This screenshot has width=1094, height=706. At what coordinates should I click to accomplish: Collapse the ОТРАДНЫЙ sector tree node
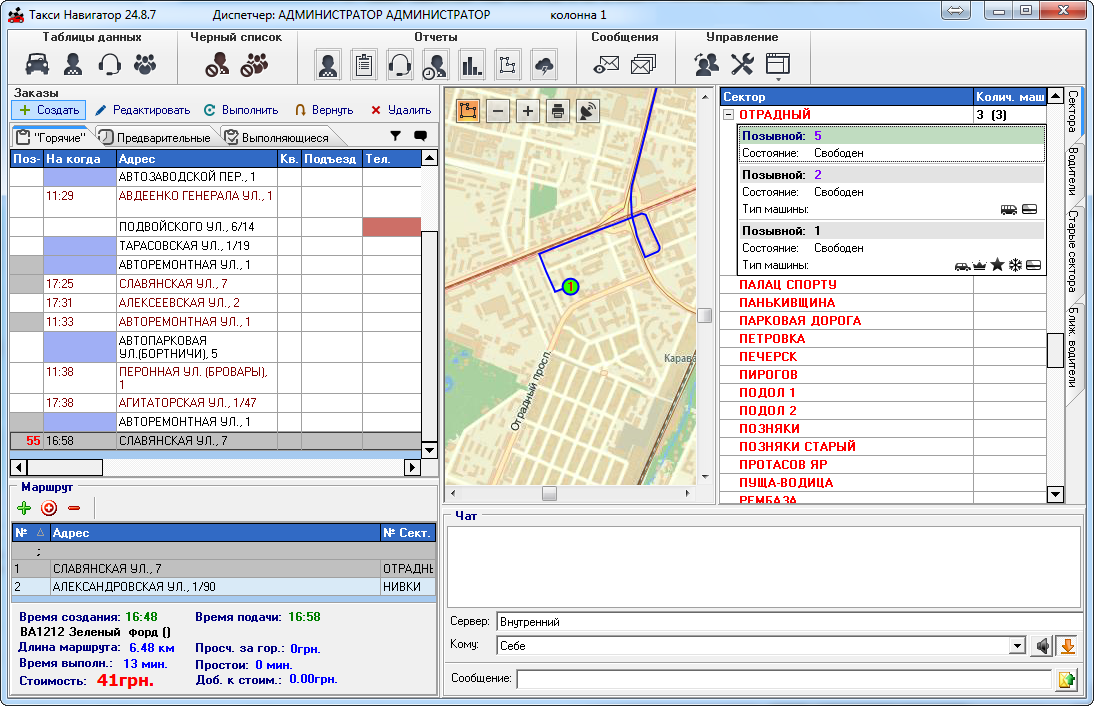coord(728,115)
